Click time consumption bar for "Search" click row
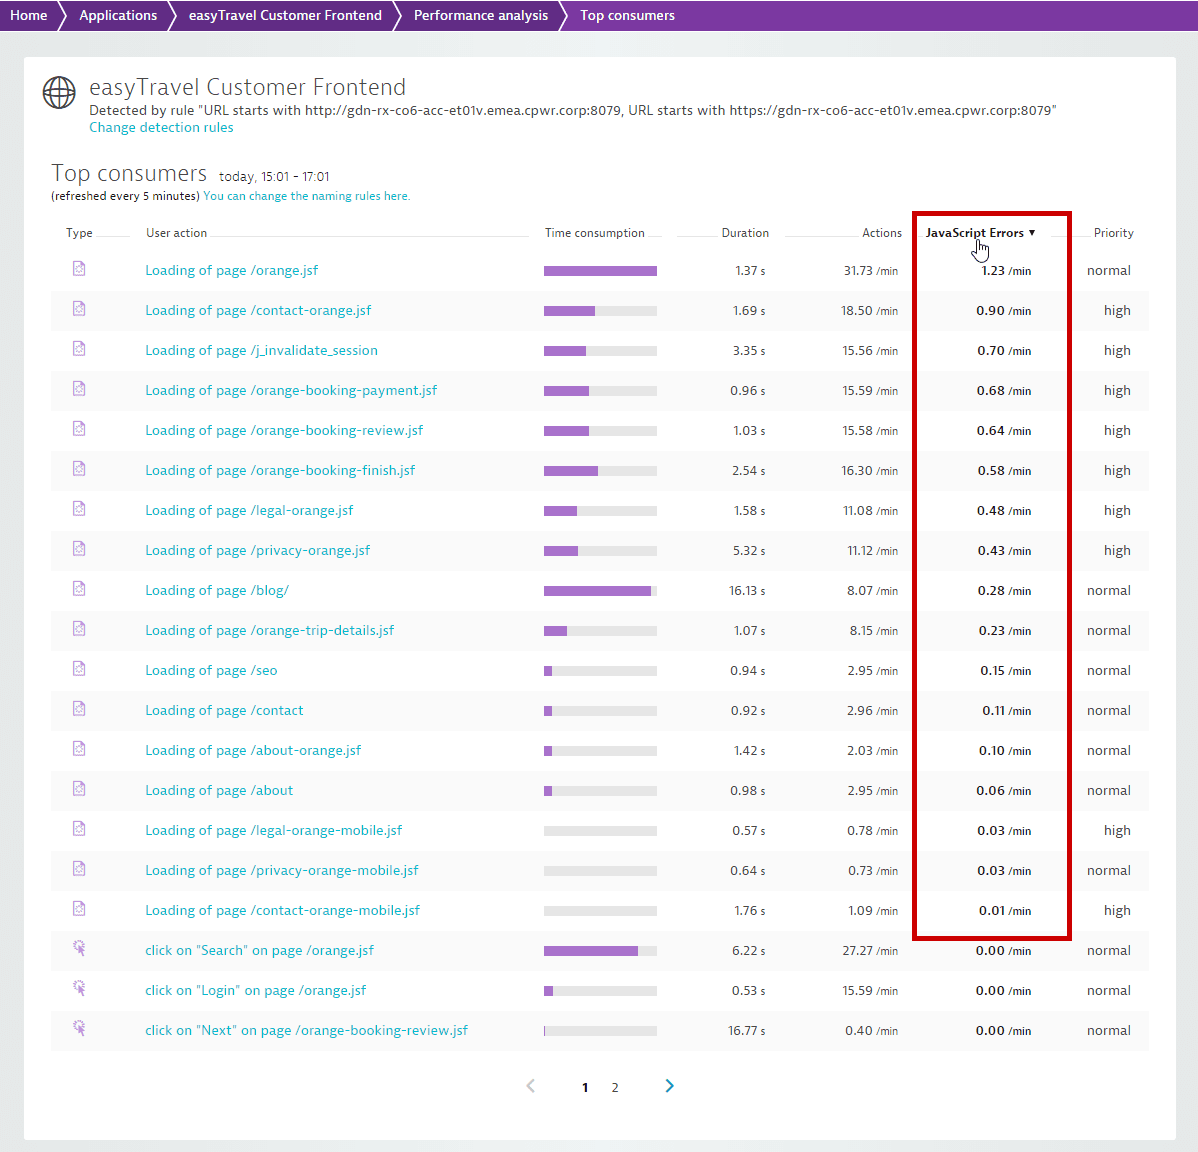Viewport: 1198px width, 1152px height. click(x=601, y=950)
